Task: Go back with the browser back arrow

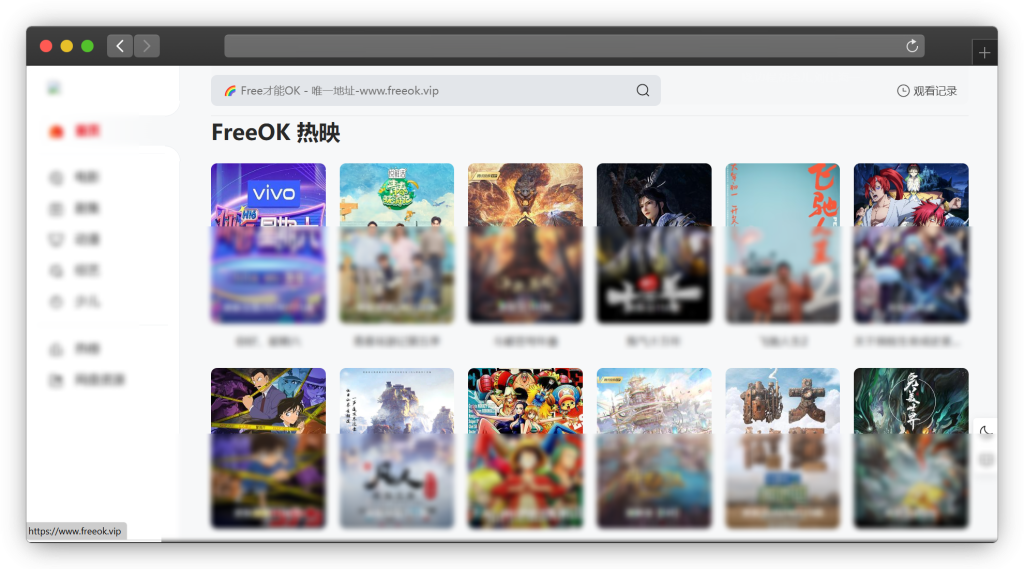Action: 120,46
